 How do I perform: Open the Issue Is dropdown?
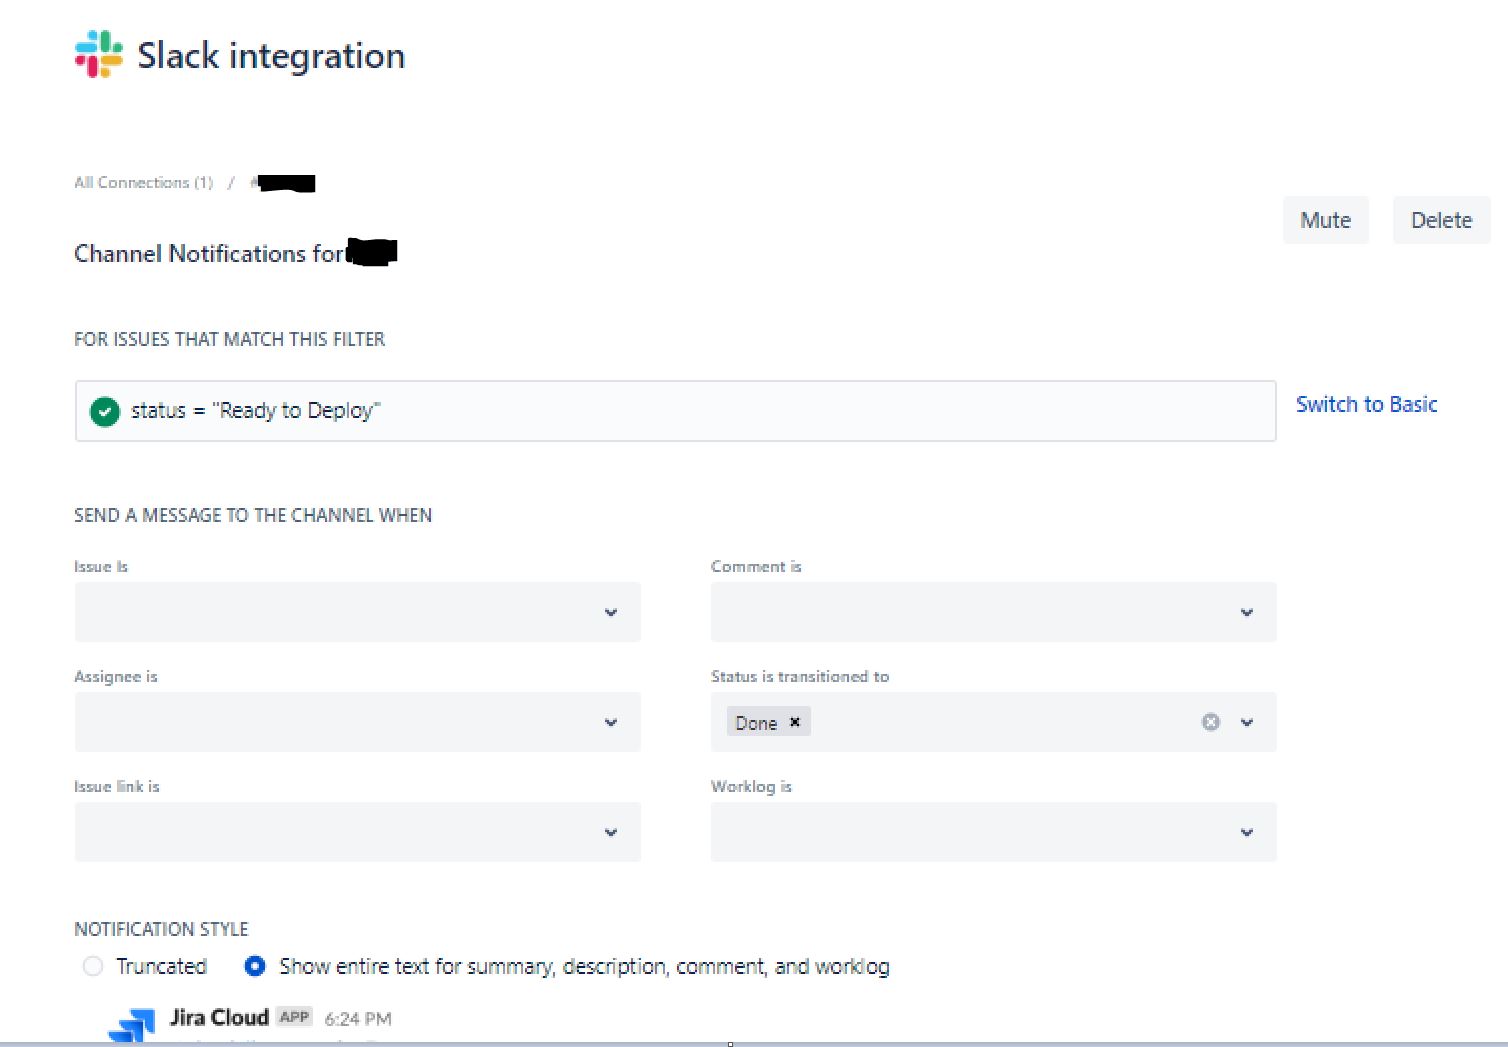click(357, 612)
